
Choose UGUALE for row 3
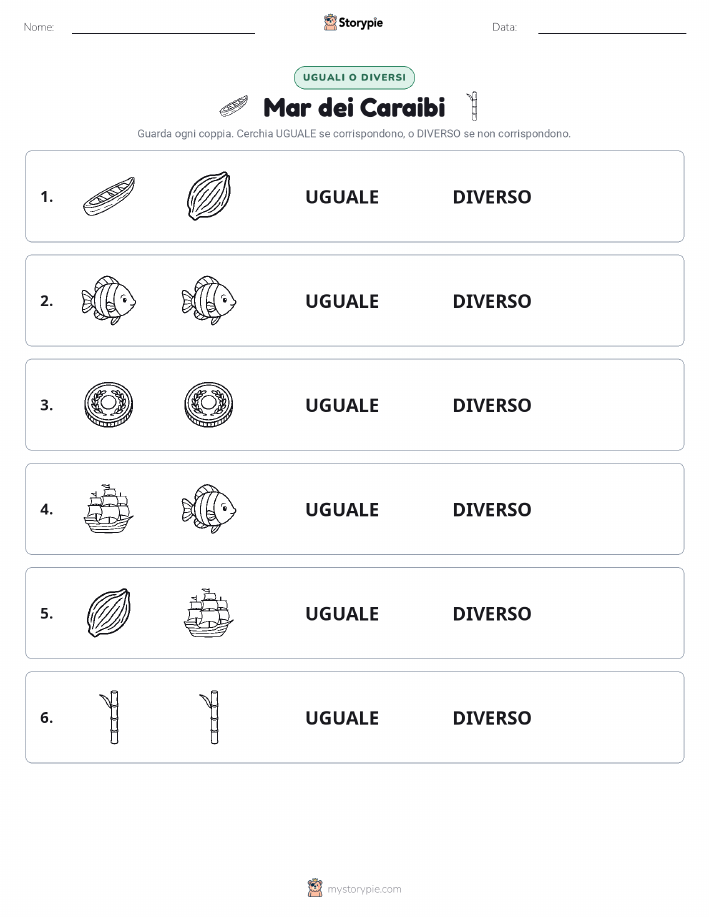342,405
